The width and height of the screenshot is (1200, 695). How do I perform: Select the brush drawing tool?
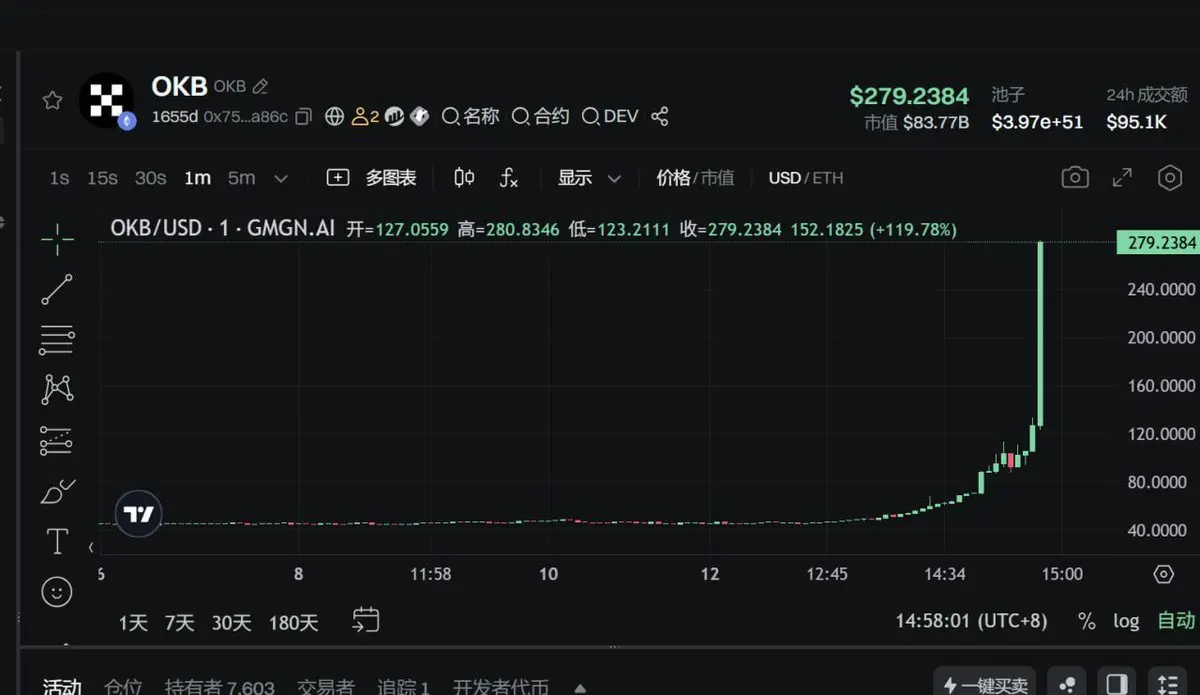[57, 492]
